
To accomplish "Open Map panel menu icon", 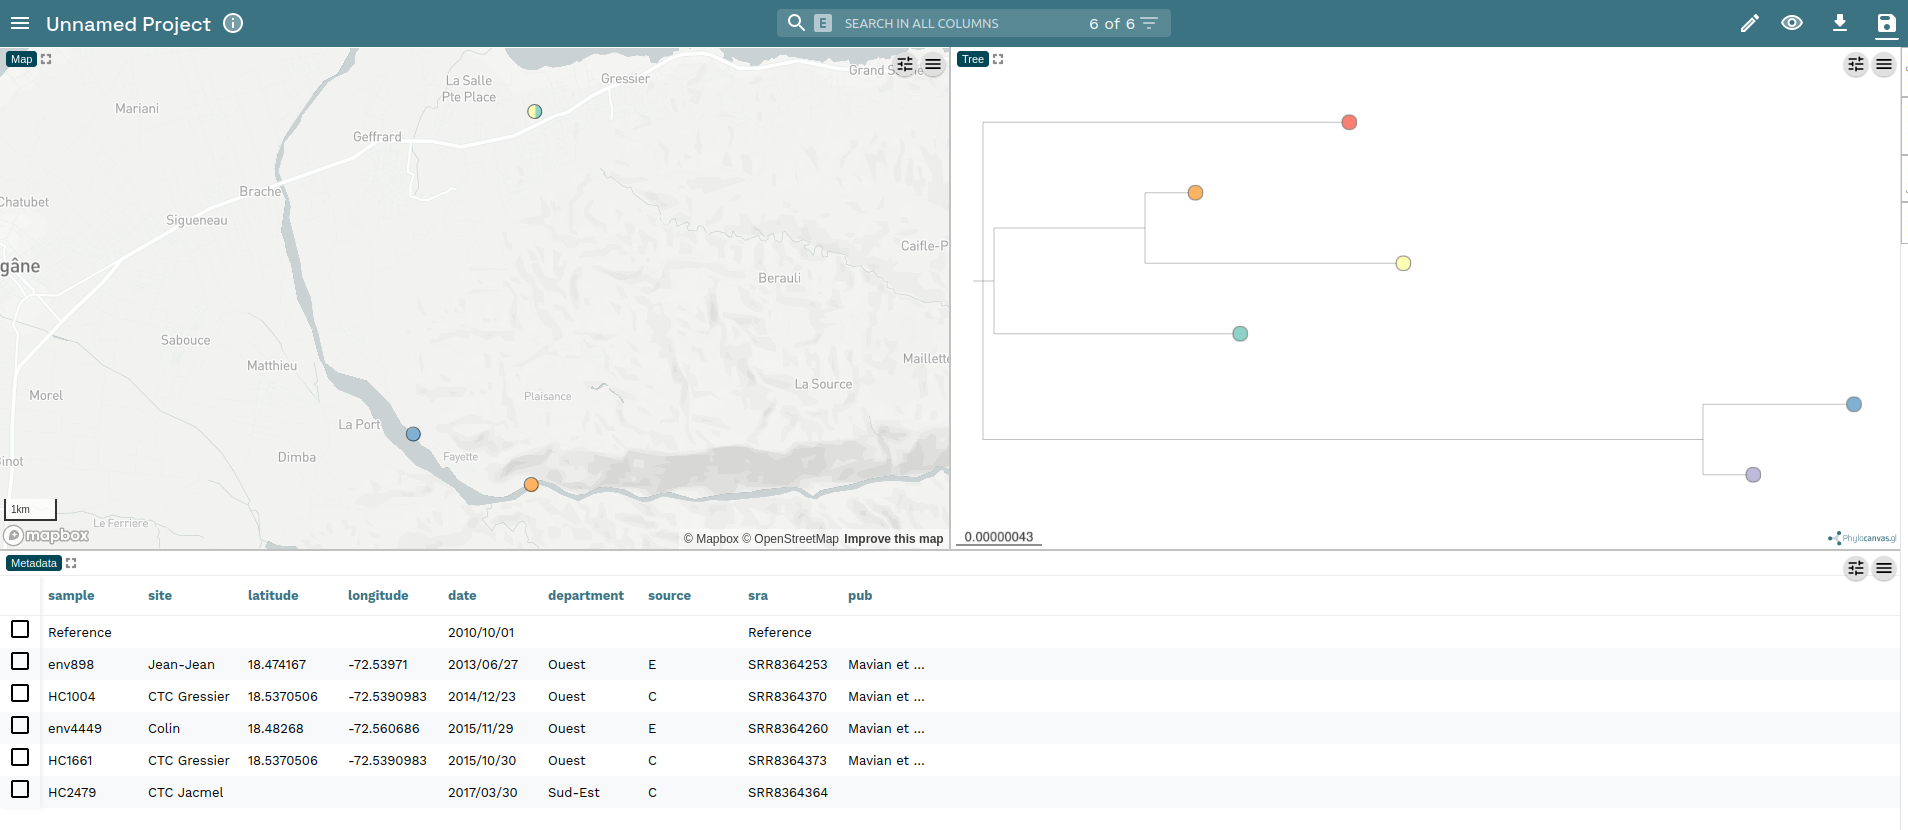I will [933, 65].
